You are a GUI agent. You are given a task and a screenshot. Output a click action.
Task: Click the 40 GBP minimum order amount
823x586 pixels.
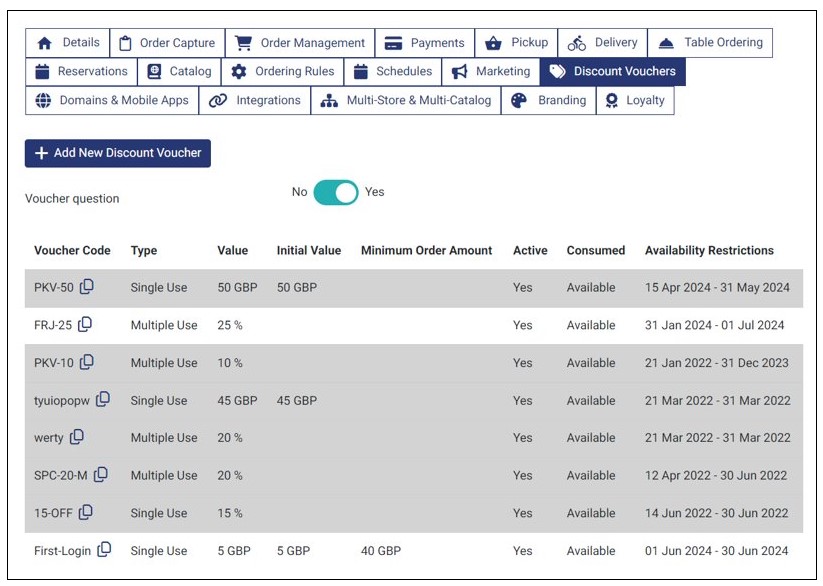[381, 551]
